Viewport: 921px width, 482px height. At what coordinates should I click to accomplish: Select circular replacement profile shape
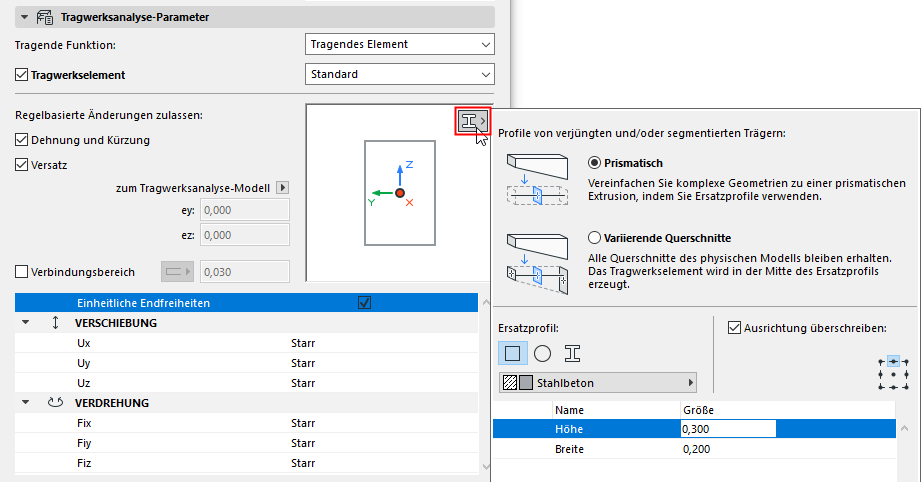(542, 353)
